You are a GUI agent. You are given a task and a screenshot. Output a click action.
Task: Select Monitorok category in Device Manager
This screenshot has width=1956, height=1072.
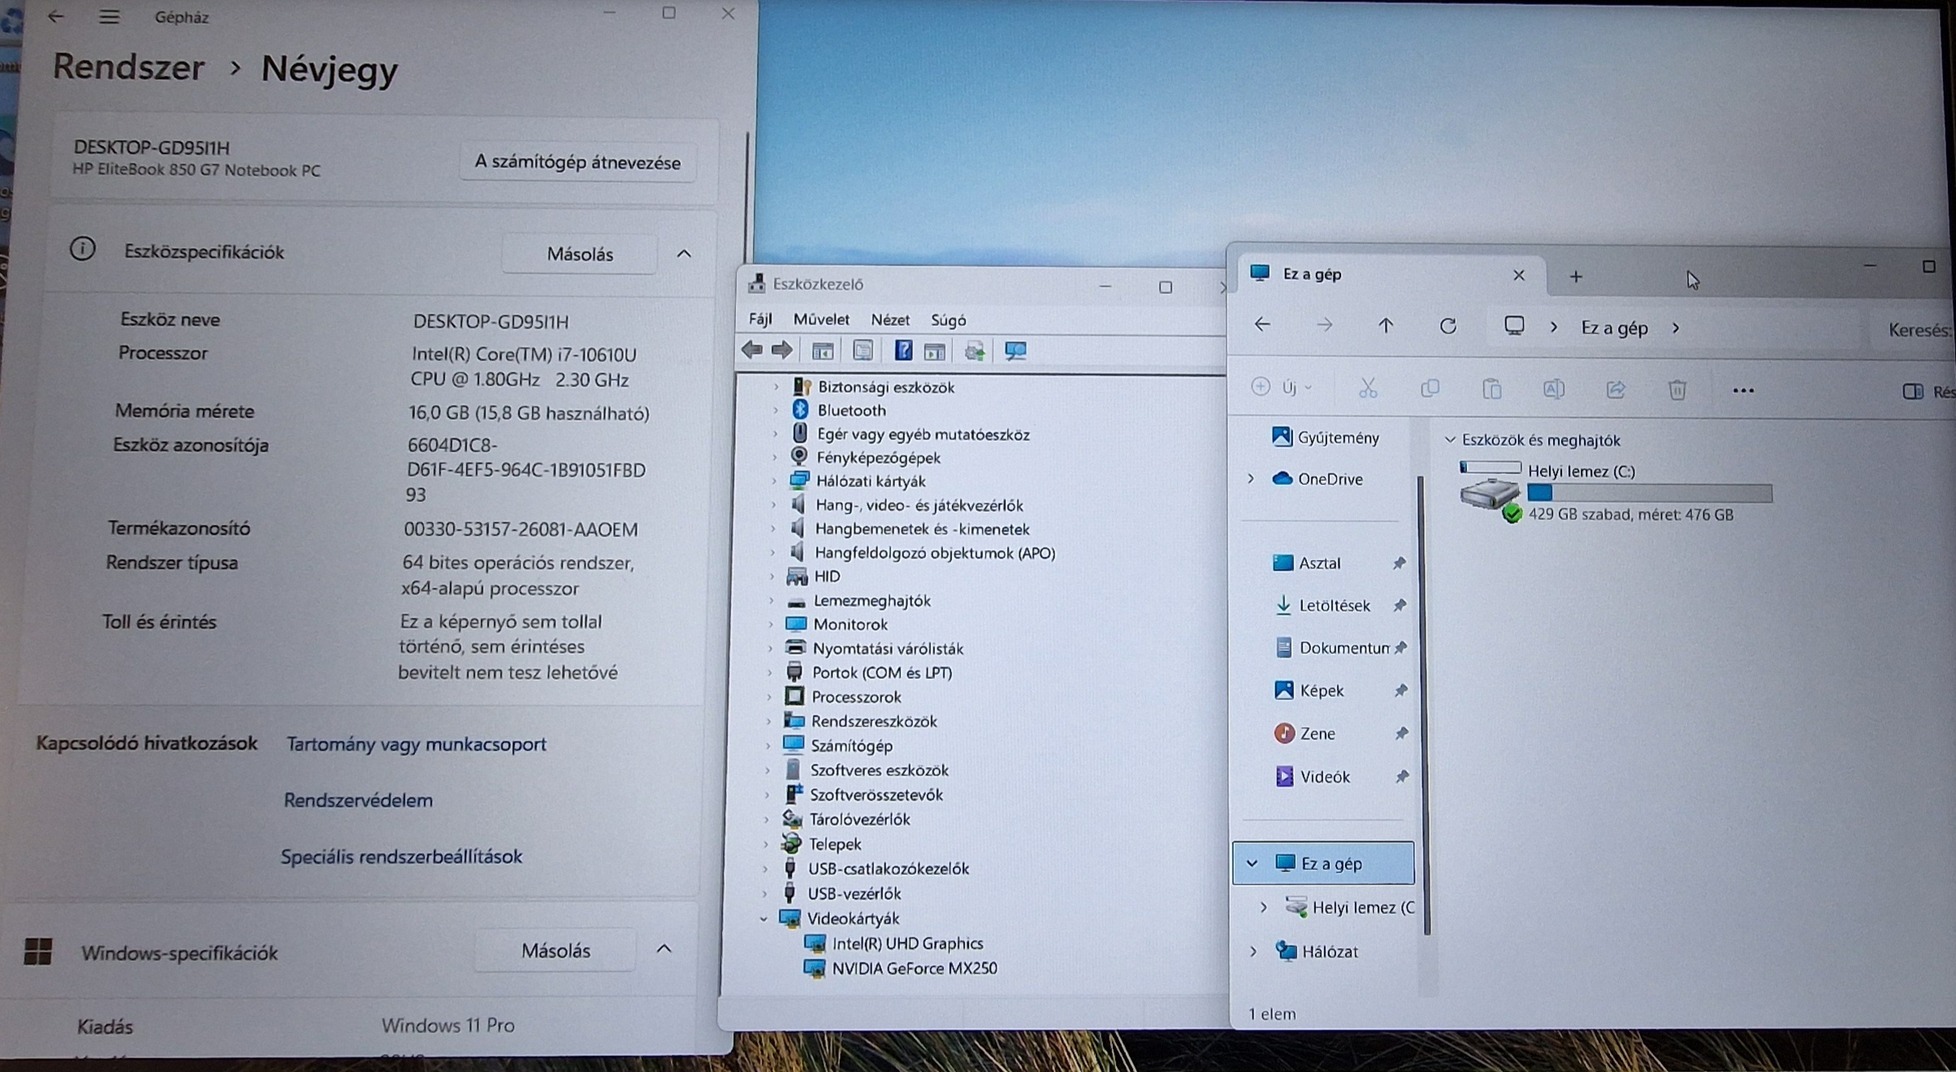point(850,624)
